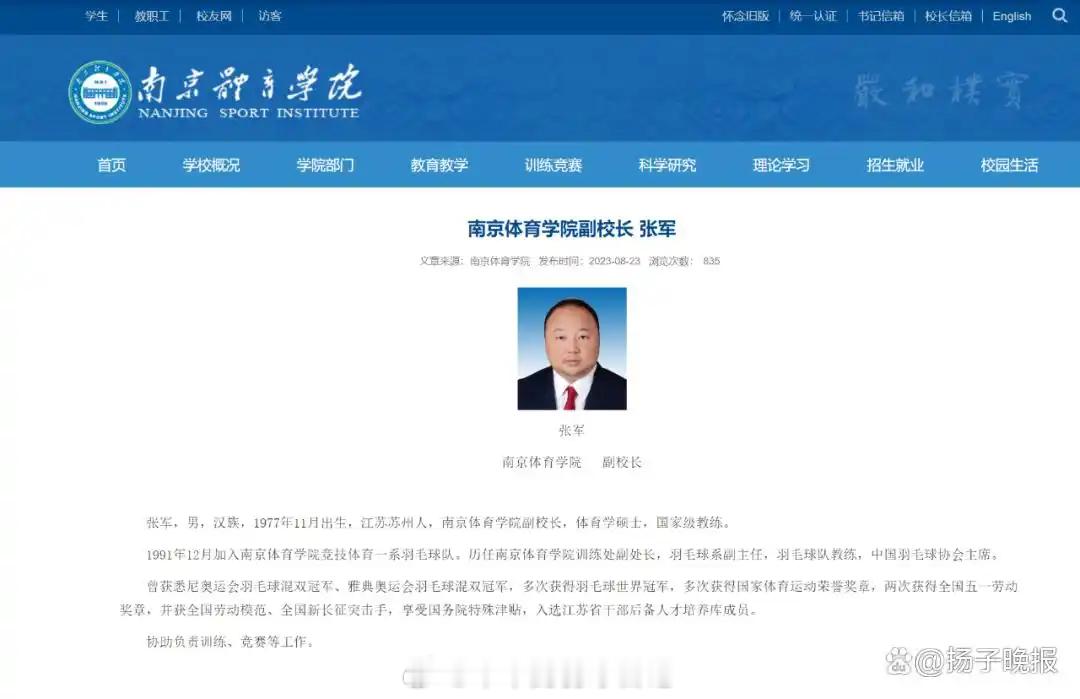Open the 怀念旧版 link
This screenshot has height=699, width=1080.
[745, 16]
